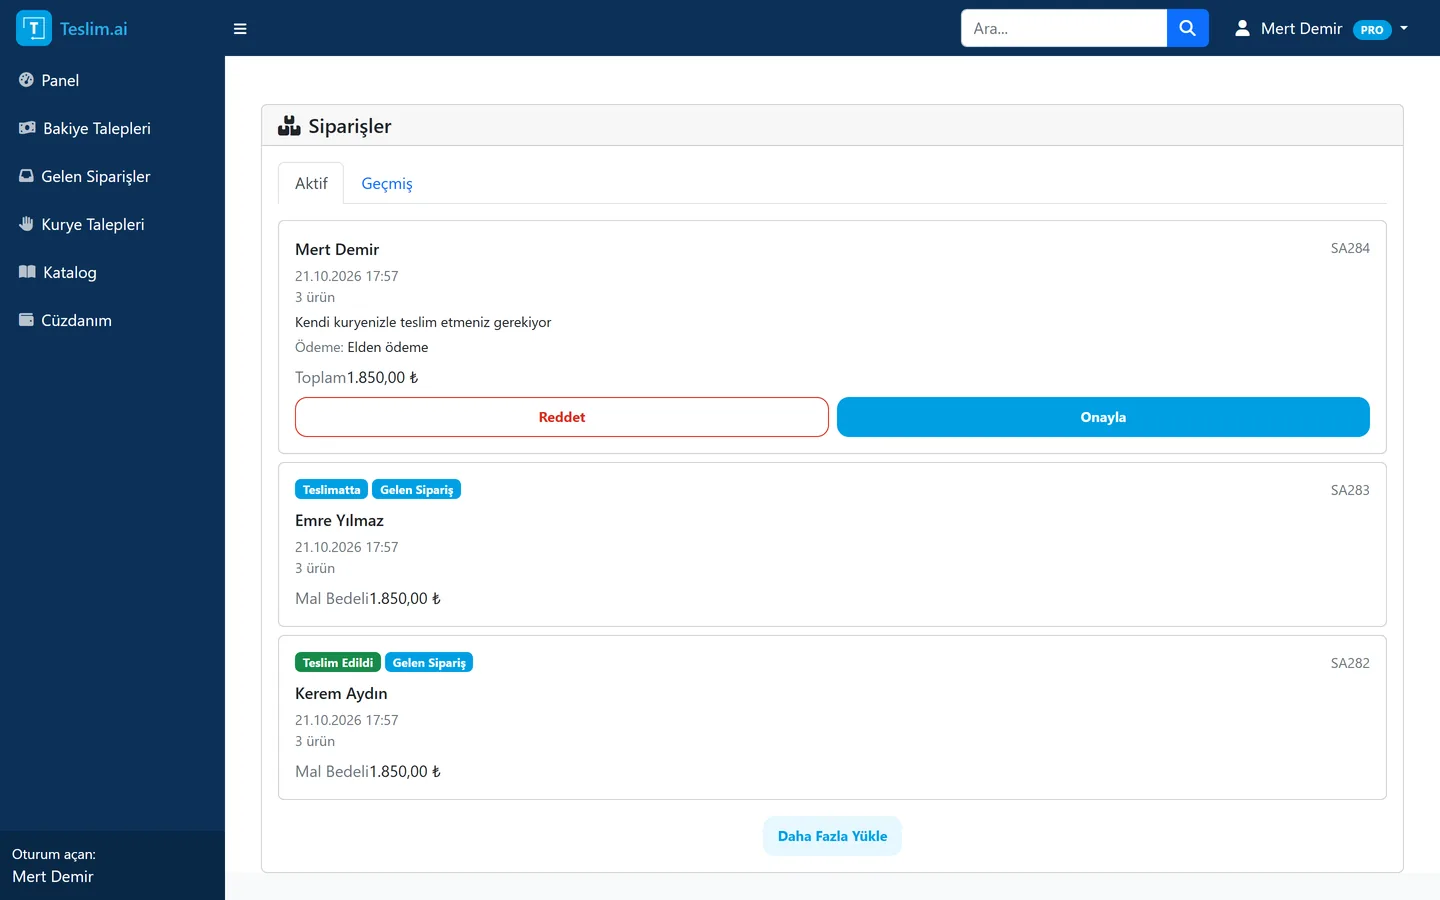Screen dimensions: 1440x900
Task: Click the Oturum açan Mert Demir footer
Action: coord(112,866)
